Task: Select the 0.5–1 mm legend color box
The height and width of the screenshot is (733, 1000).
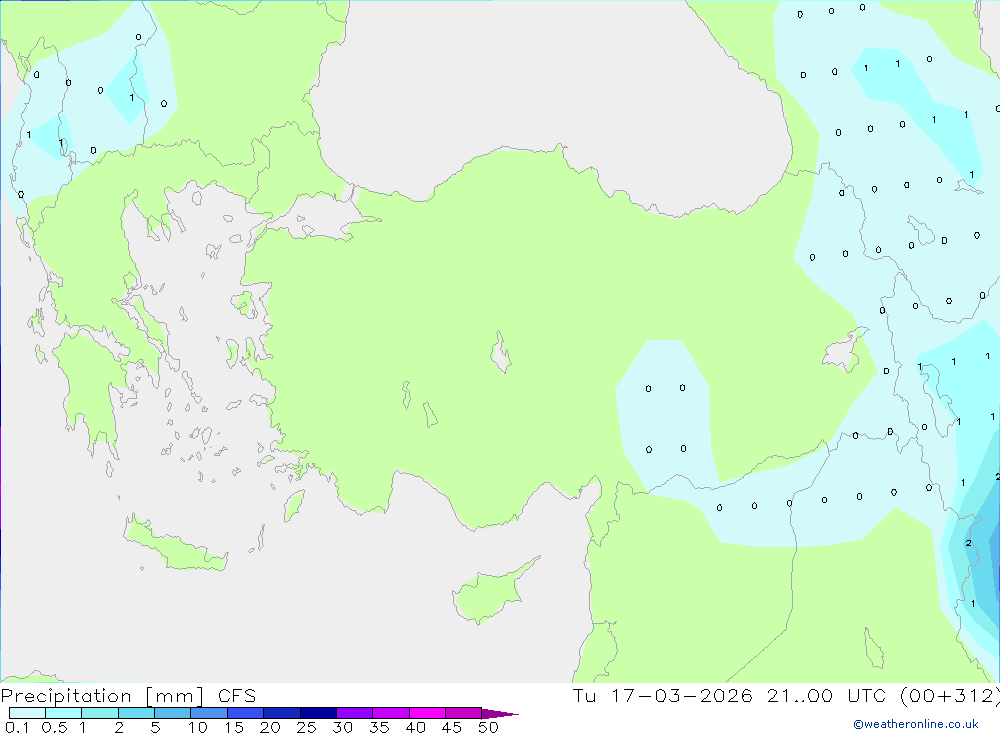Action: (x=63, y=713)
